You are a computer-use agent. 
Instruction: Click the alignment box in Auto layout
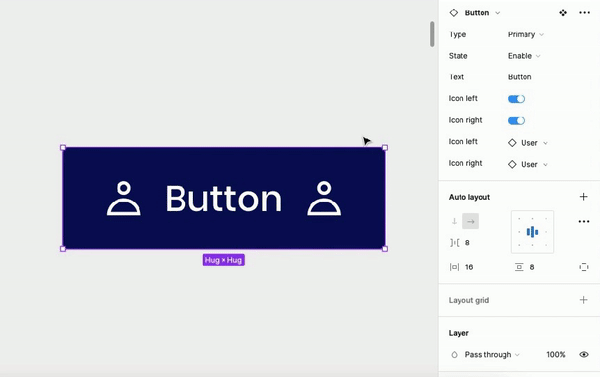pos(532,232)
